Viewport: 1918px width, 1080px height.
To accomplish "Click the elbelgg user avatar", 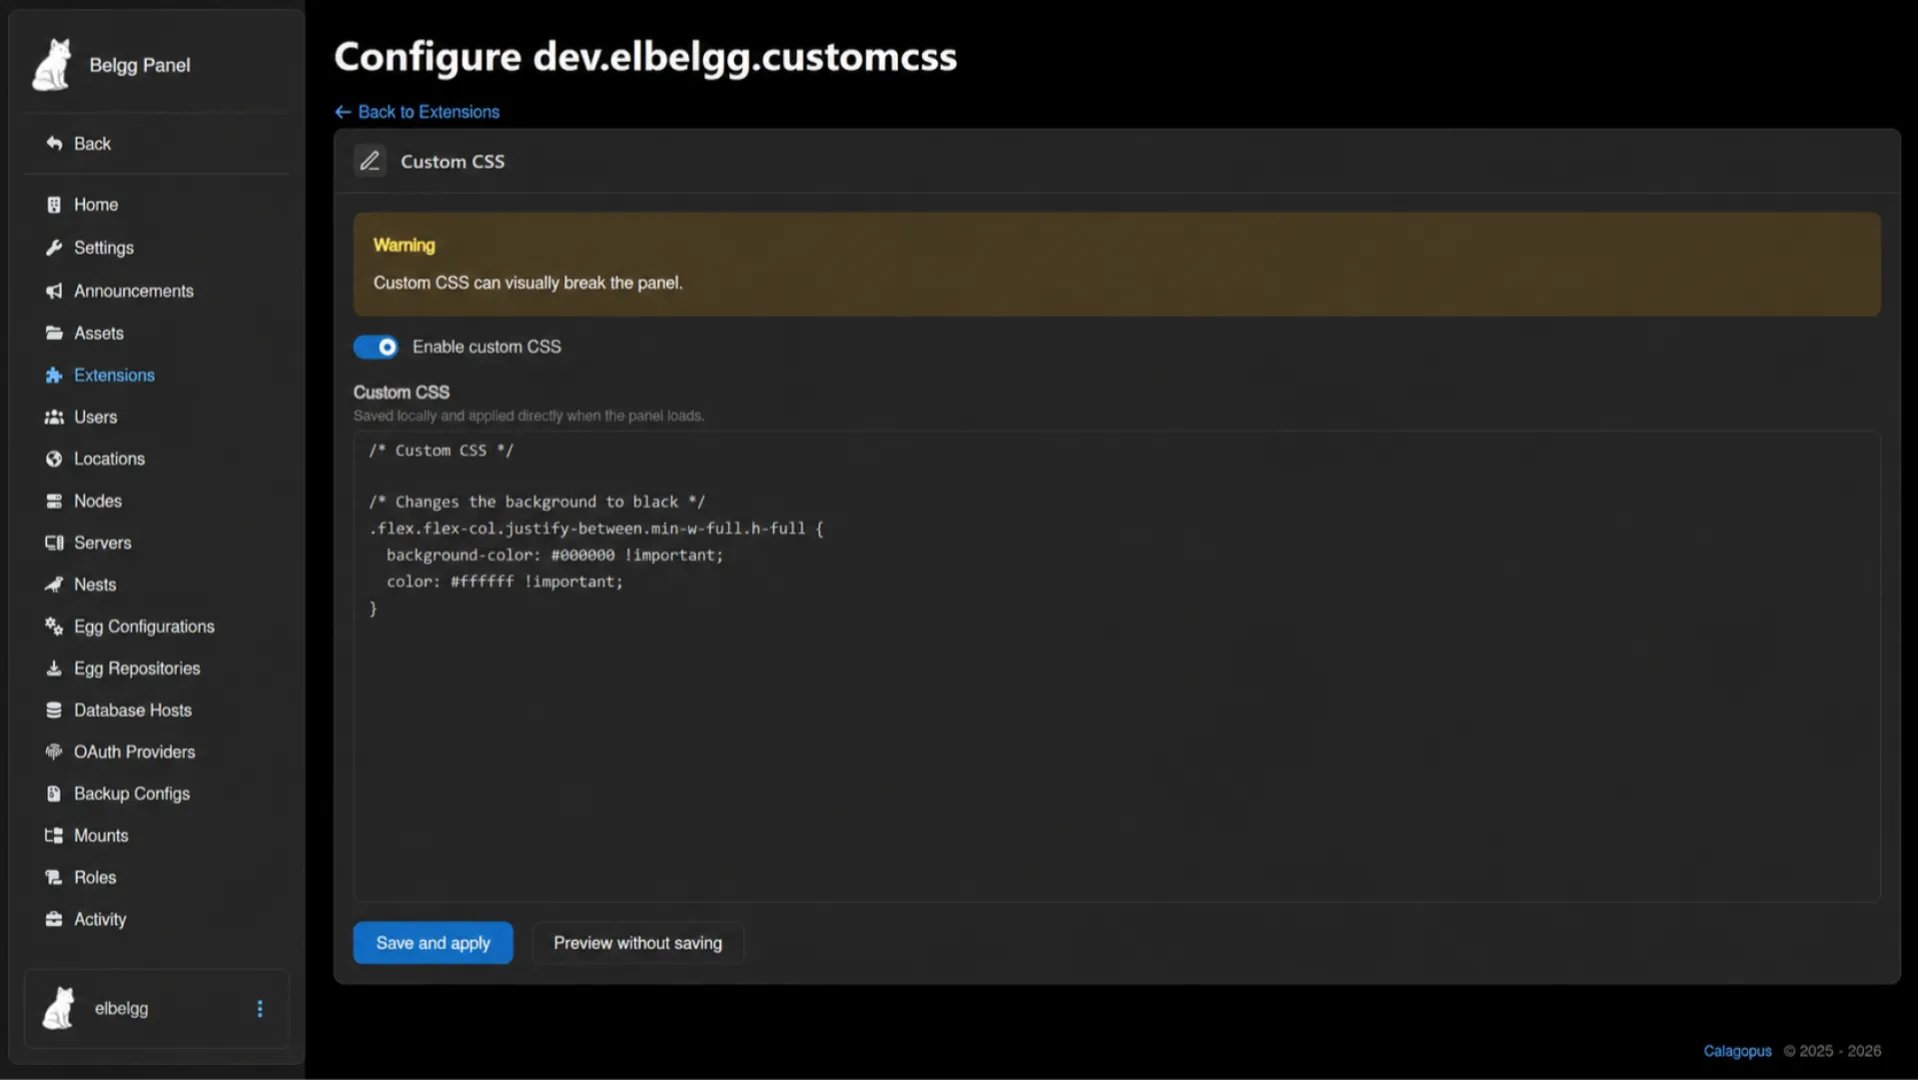I will [x=59, y=1009].
